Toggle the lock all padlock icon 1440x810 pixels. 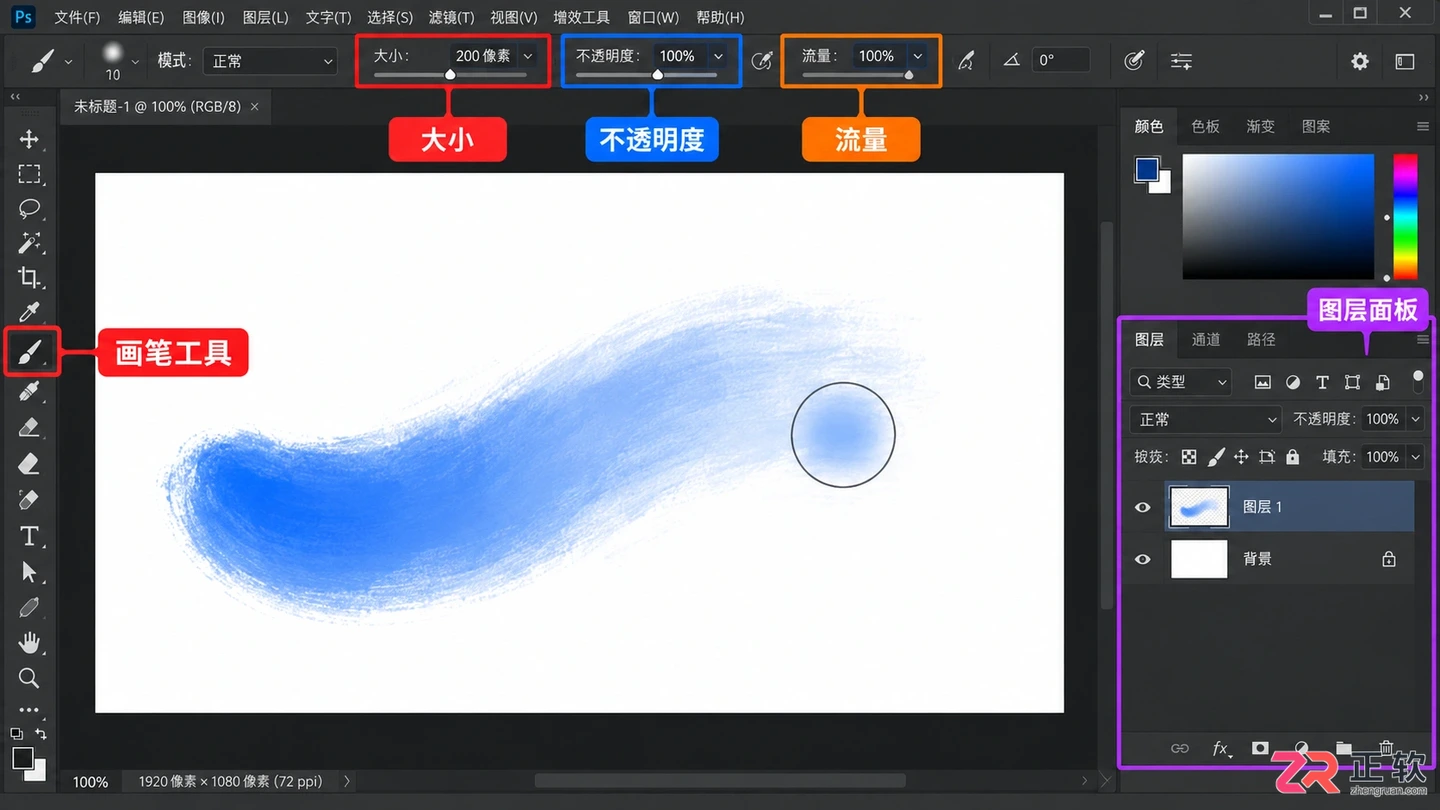pos(1293,457)
